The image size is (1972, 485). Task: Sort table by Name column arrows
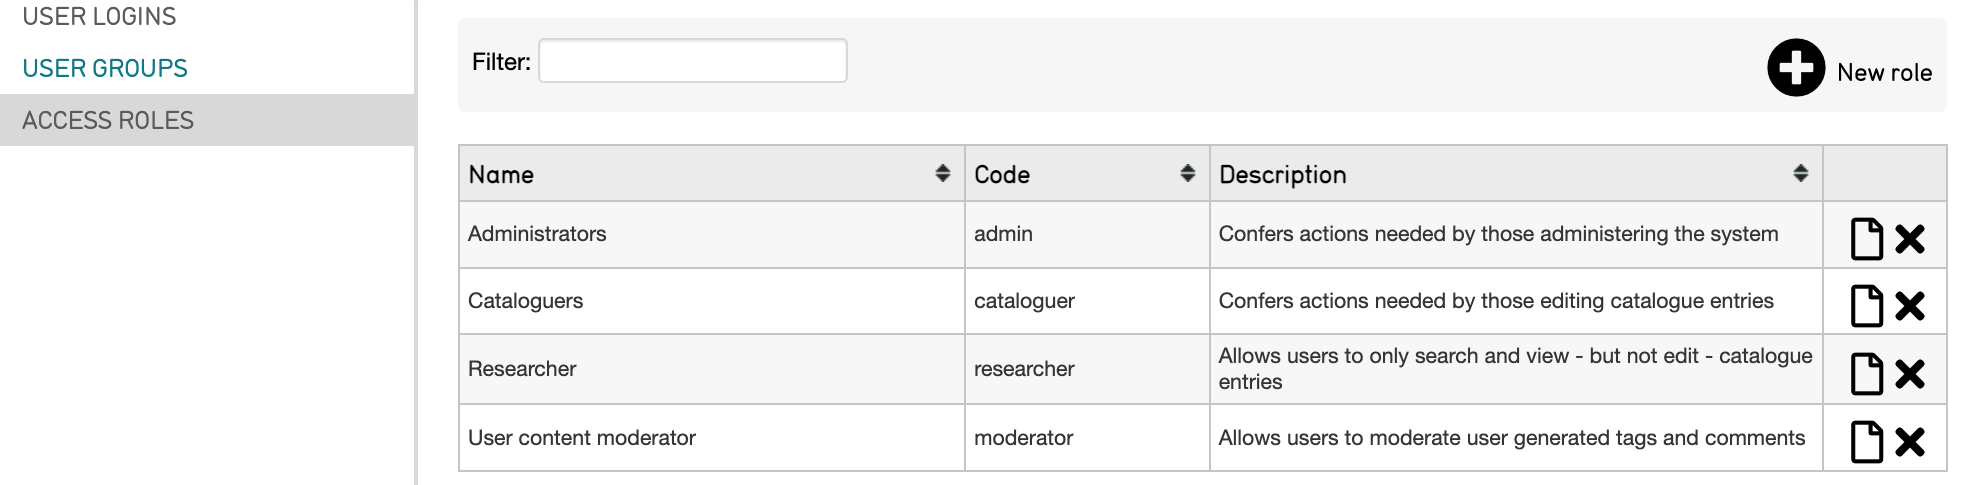(942, 173)
